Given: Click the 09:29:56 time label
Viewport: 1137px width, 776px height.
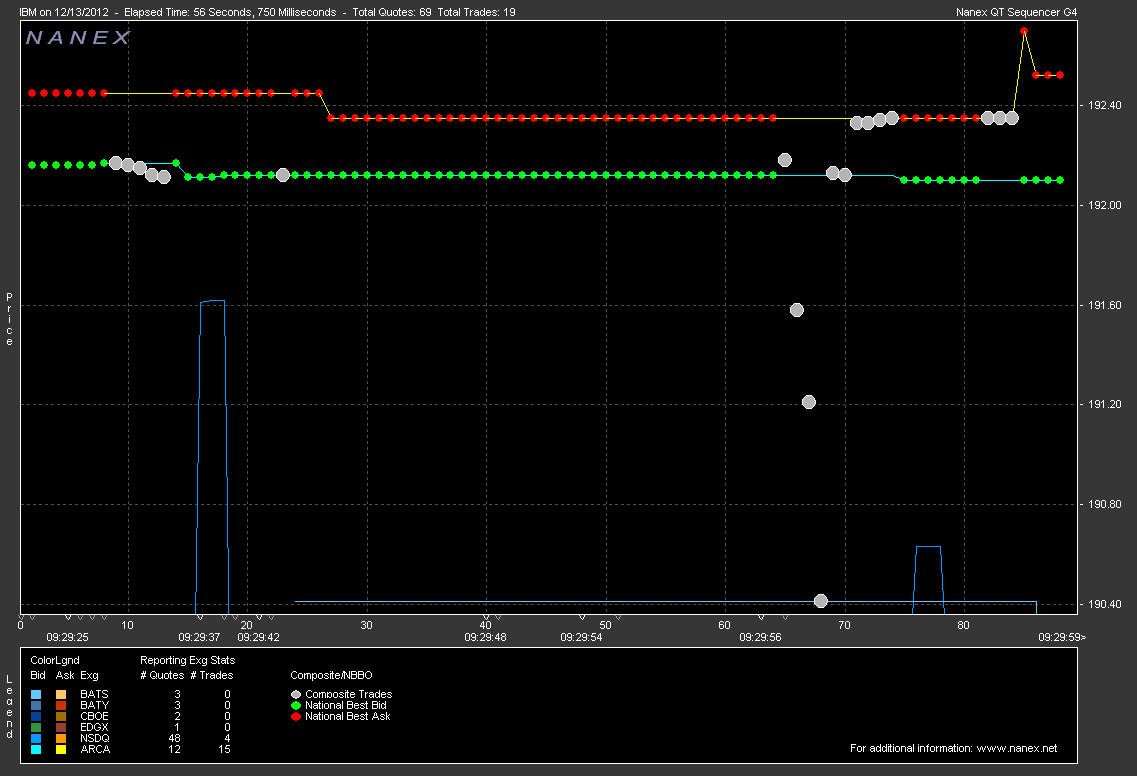Looking at the screenshot, I should click(761, 637).
